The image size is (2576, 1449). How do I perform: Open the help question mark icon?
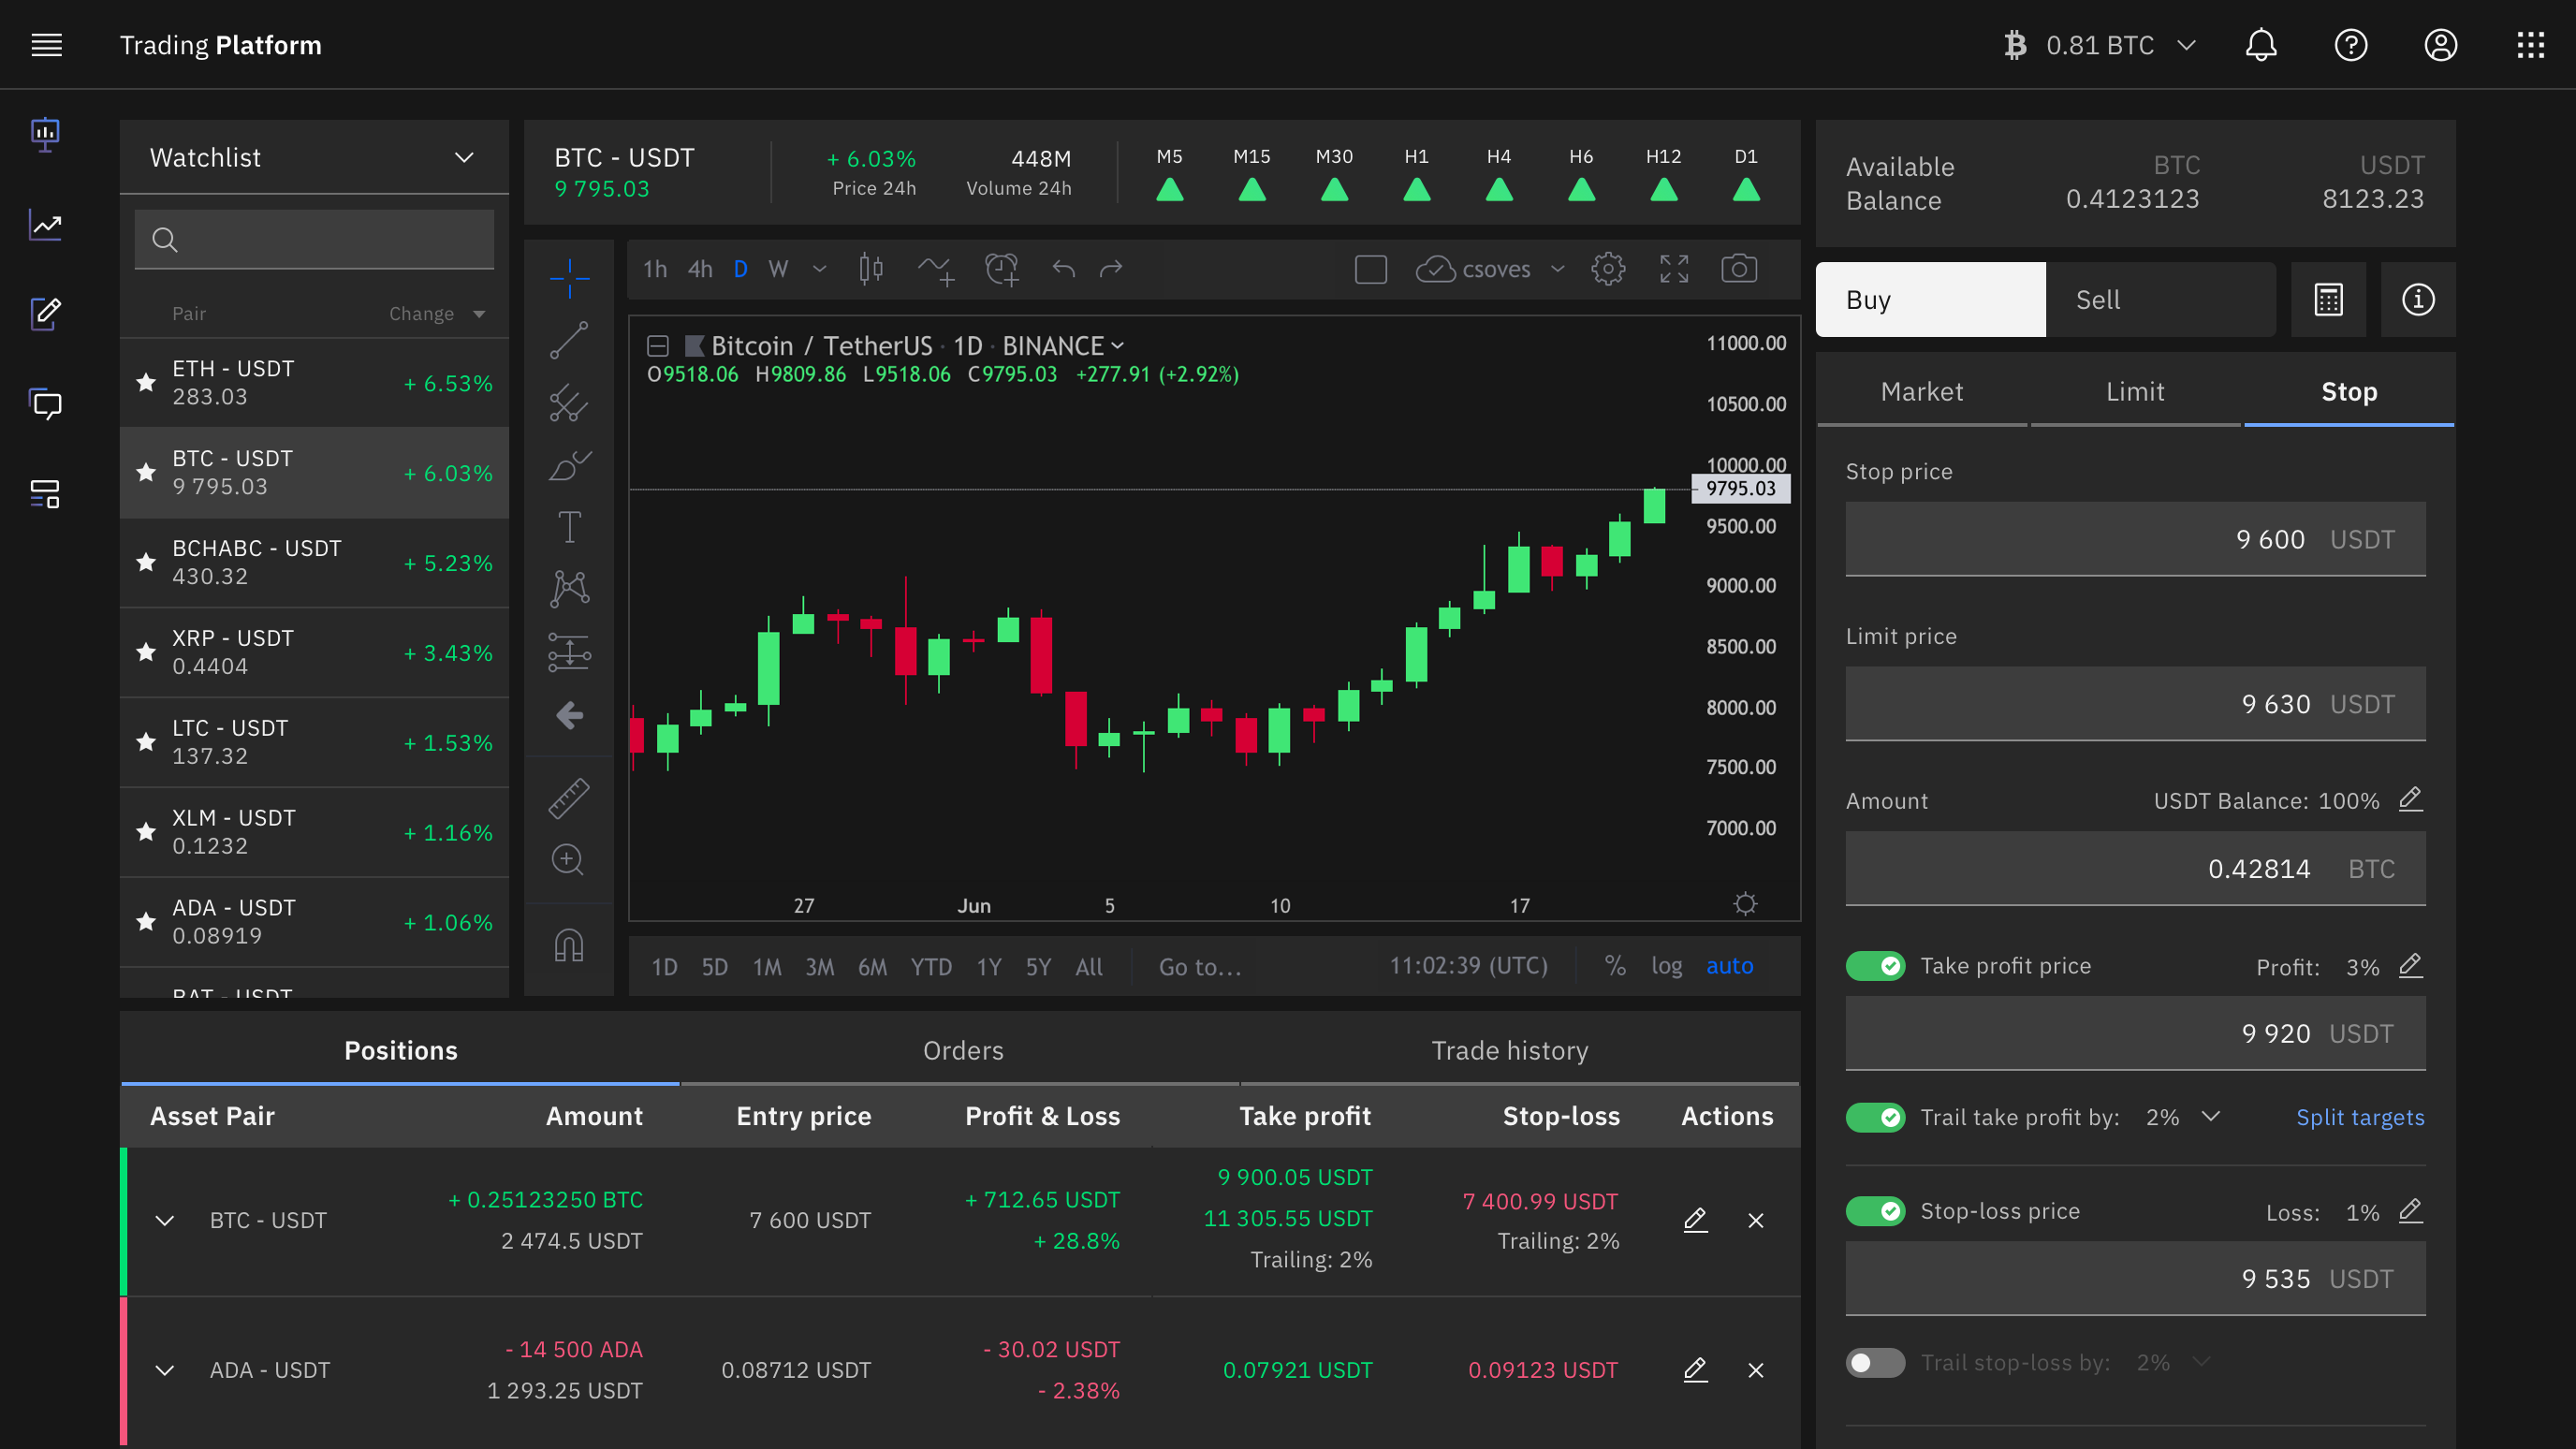coord(2351,45)
